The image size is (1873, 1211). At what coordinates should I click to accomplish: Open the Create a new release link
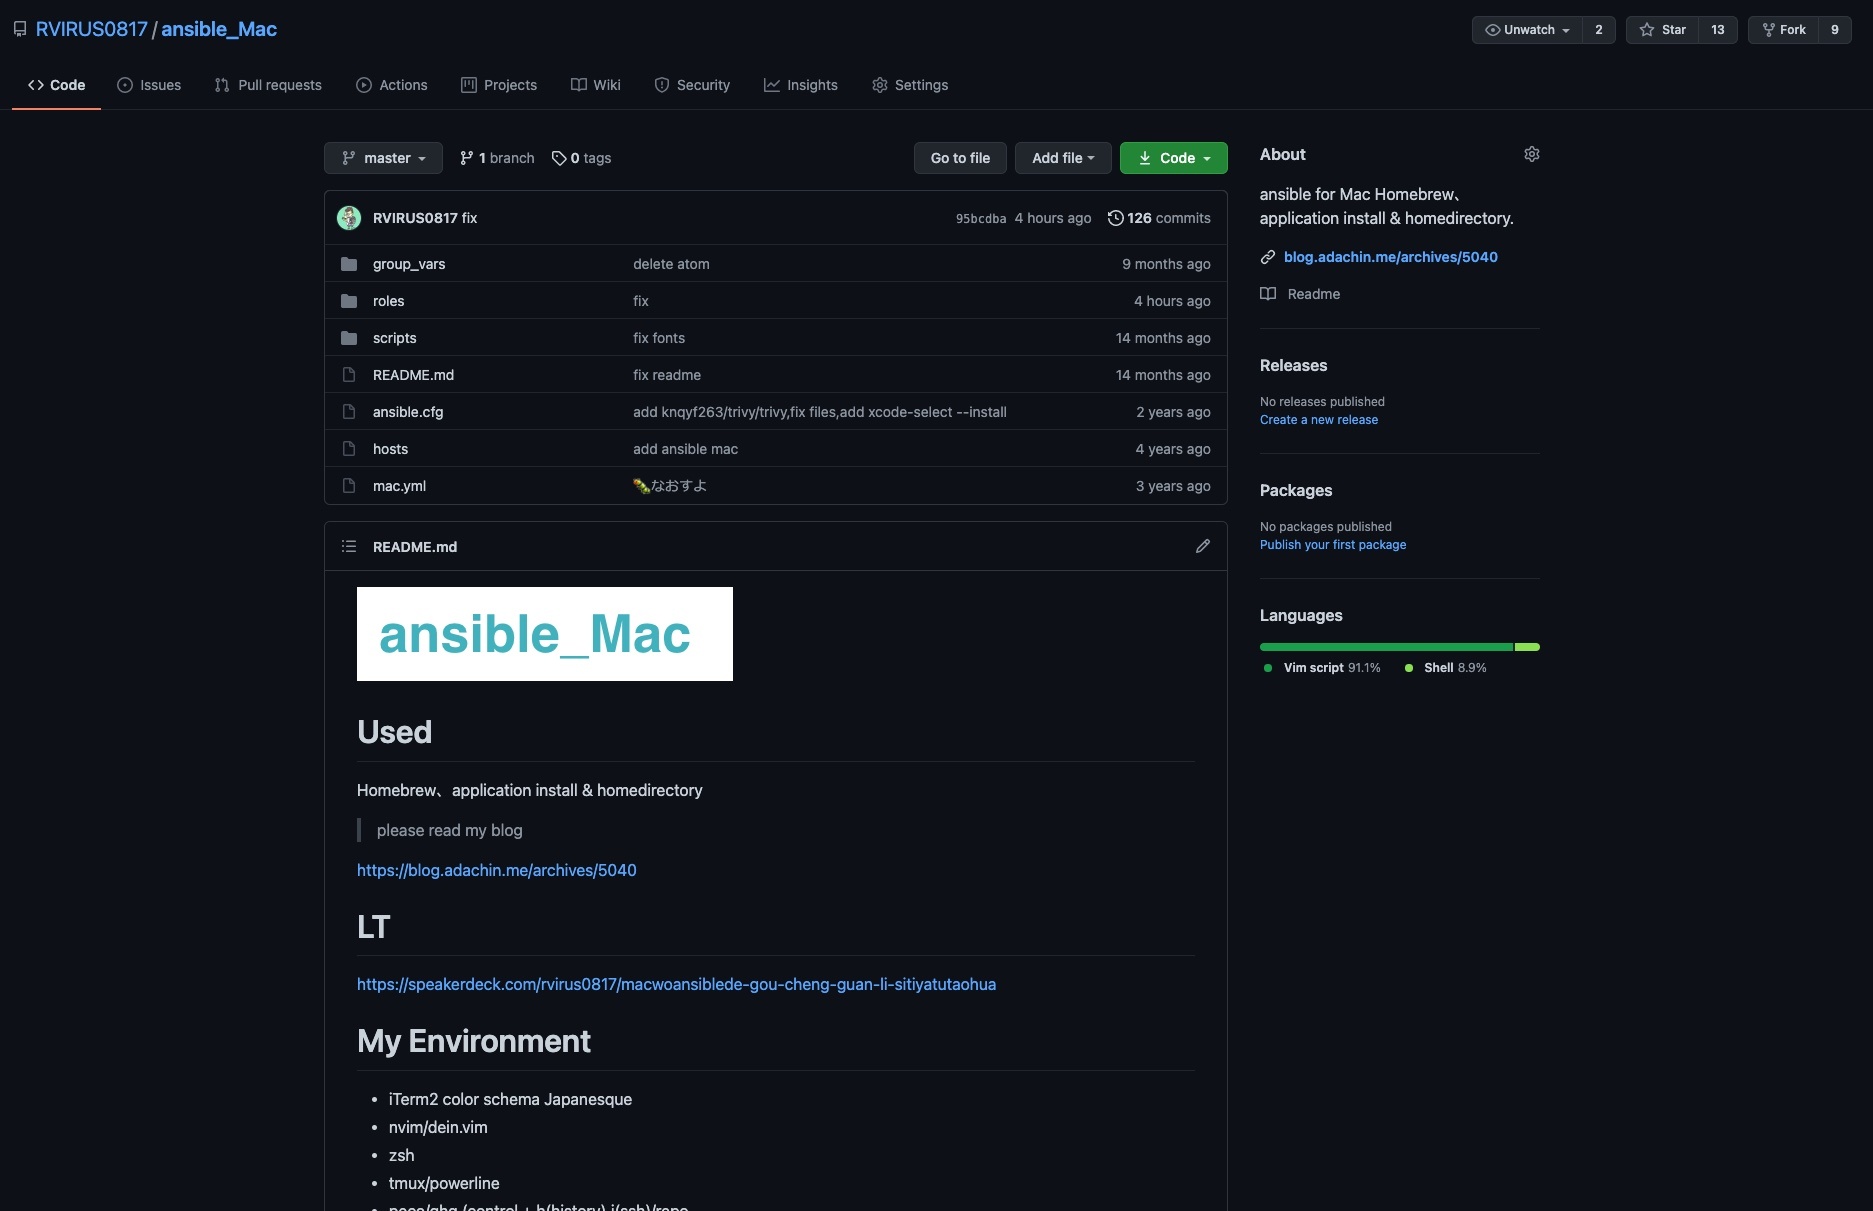click(x=1318, y=420)
